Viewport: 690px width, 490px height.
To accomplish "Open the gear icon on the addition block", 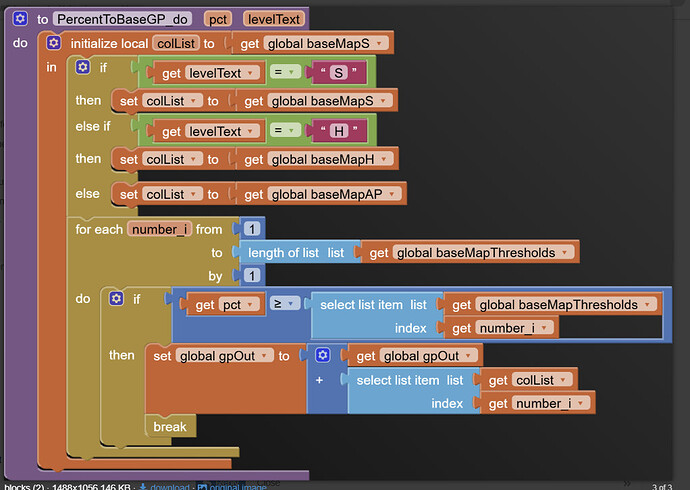I will pos(322,355).
